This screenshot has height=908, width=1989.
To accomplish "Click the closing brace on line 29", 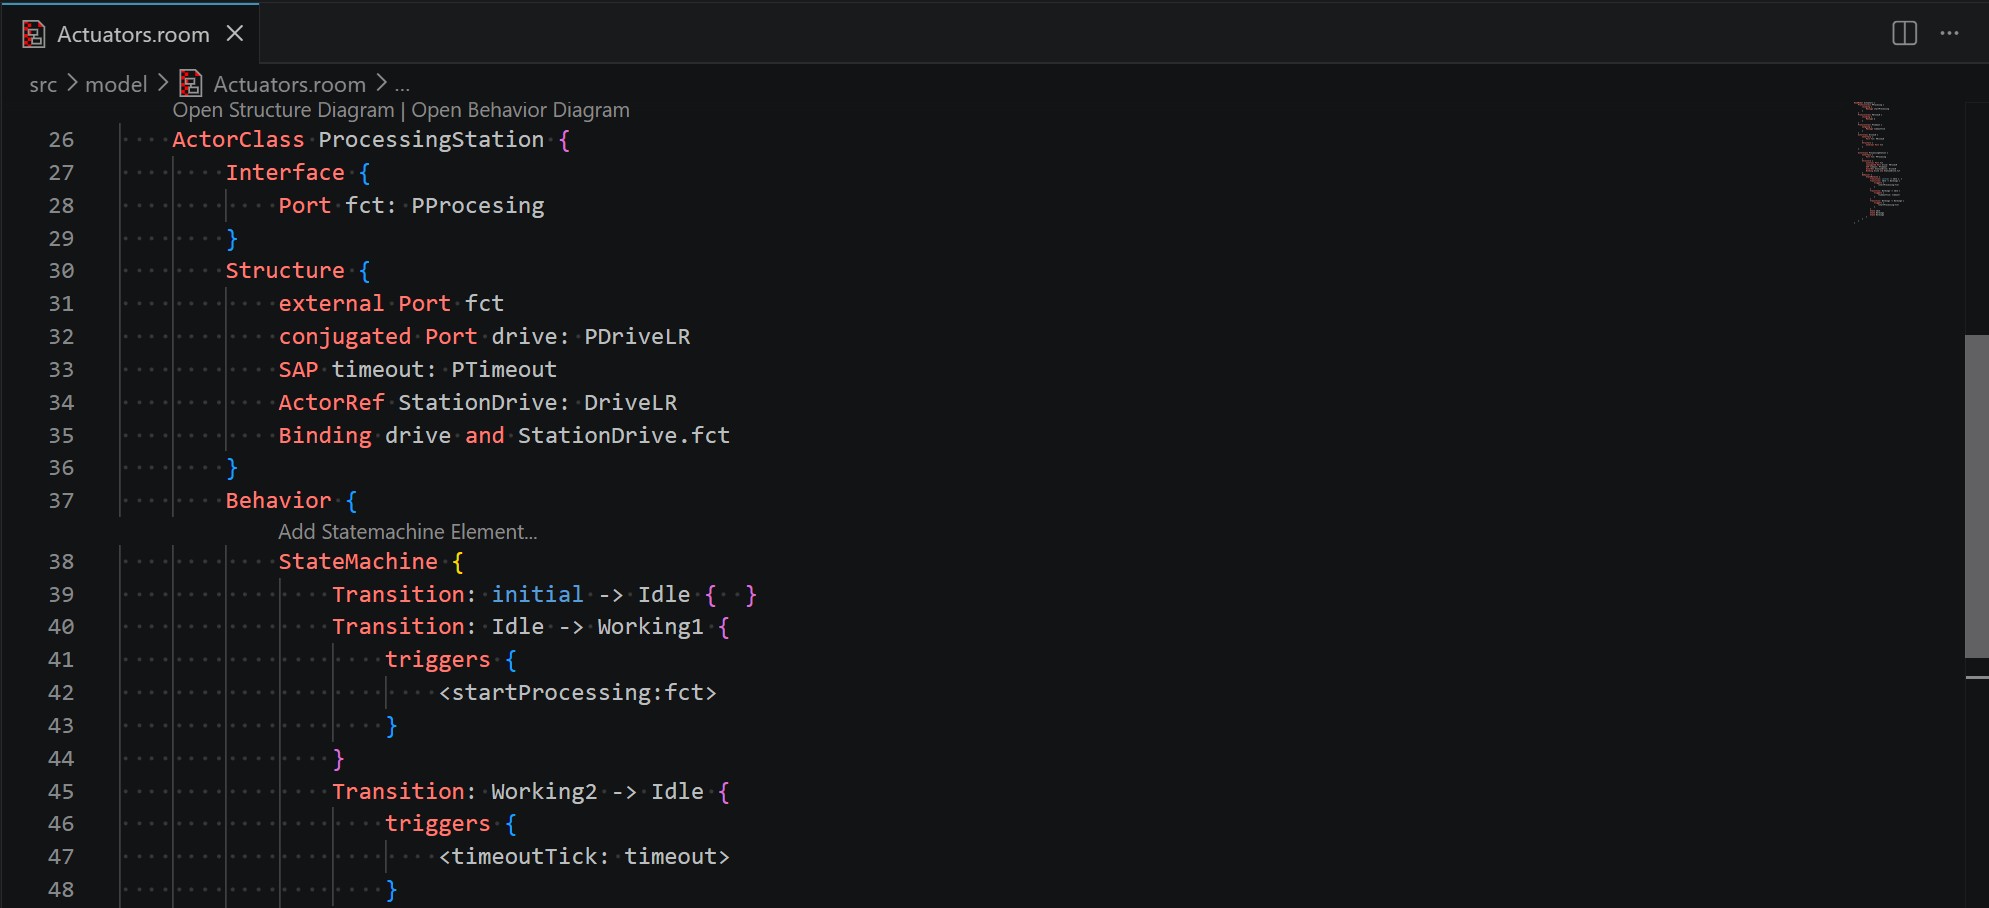I will tap(232, 239).
